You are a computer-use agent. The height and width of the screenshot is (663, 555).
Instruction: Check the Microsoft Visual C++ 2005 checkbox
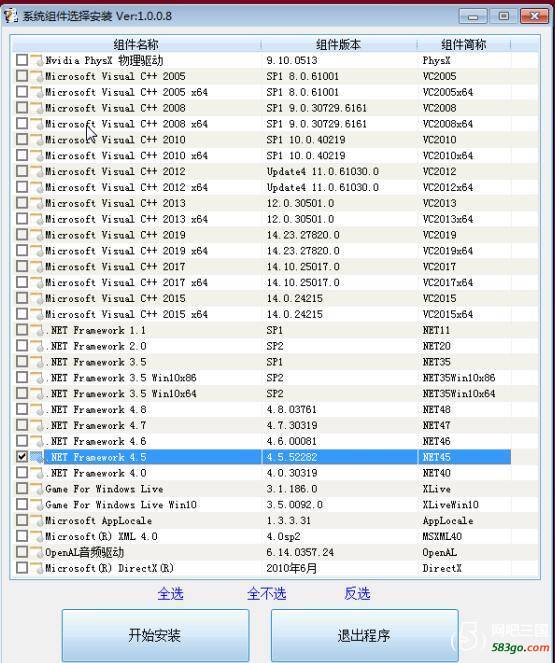22,76
